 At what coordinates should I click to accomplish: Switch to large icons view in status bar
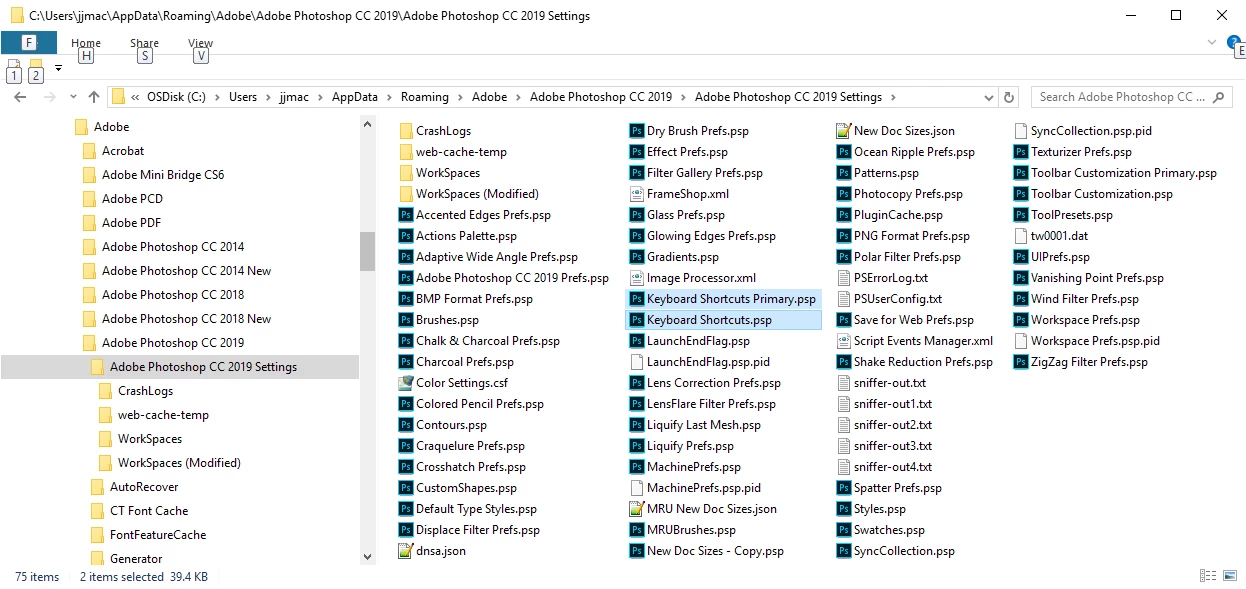point(1229,576)
